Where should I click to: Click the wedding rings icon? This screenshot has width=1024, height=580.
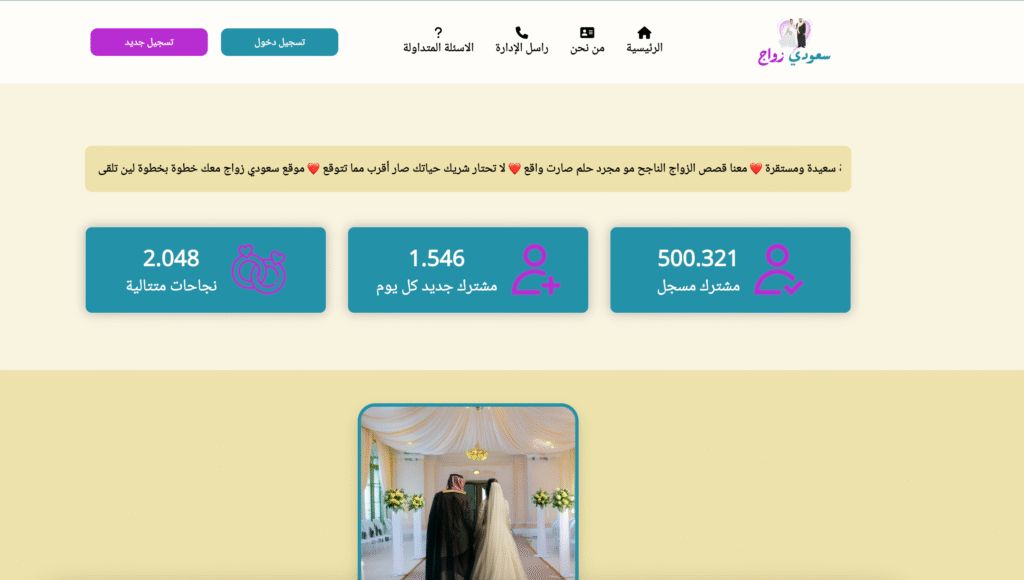259,270
